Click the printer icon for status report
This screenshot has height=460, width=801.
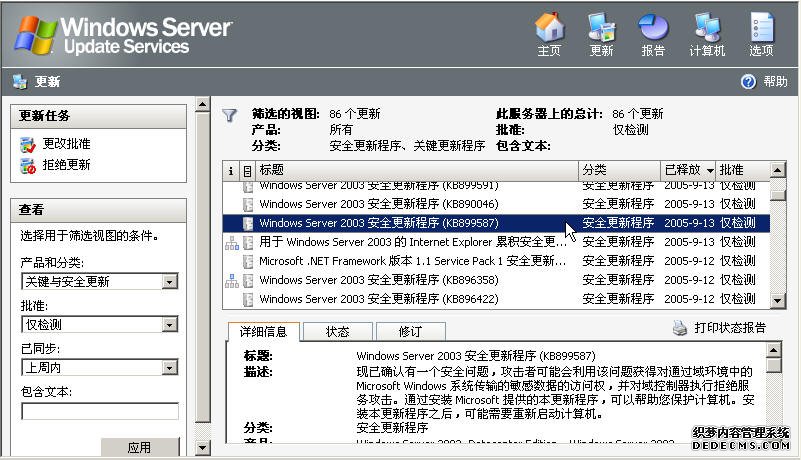coord(680,328)
